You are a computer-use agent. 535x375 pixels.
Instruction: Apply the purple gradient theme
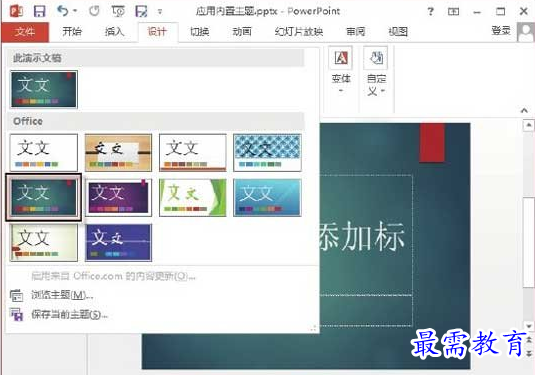click(118, 198)
